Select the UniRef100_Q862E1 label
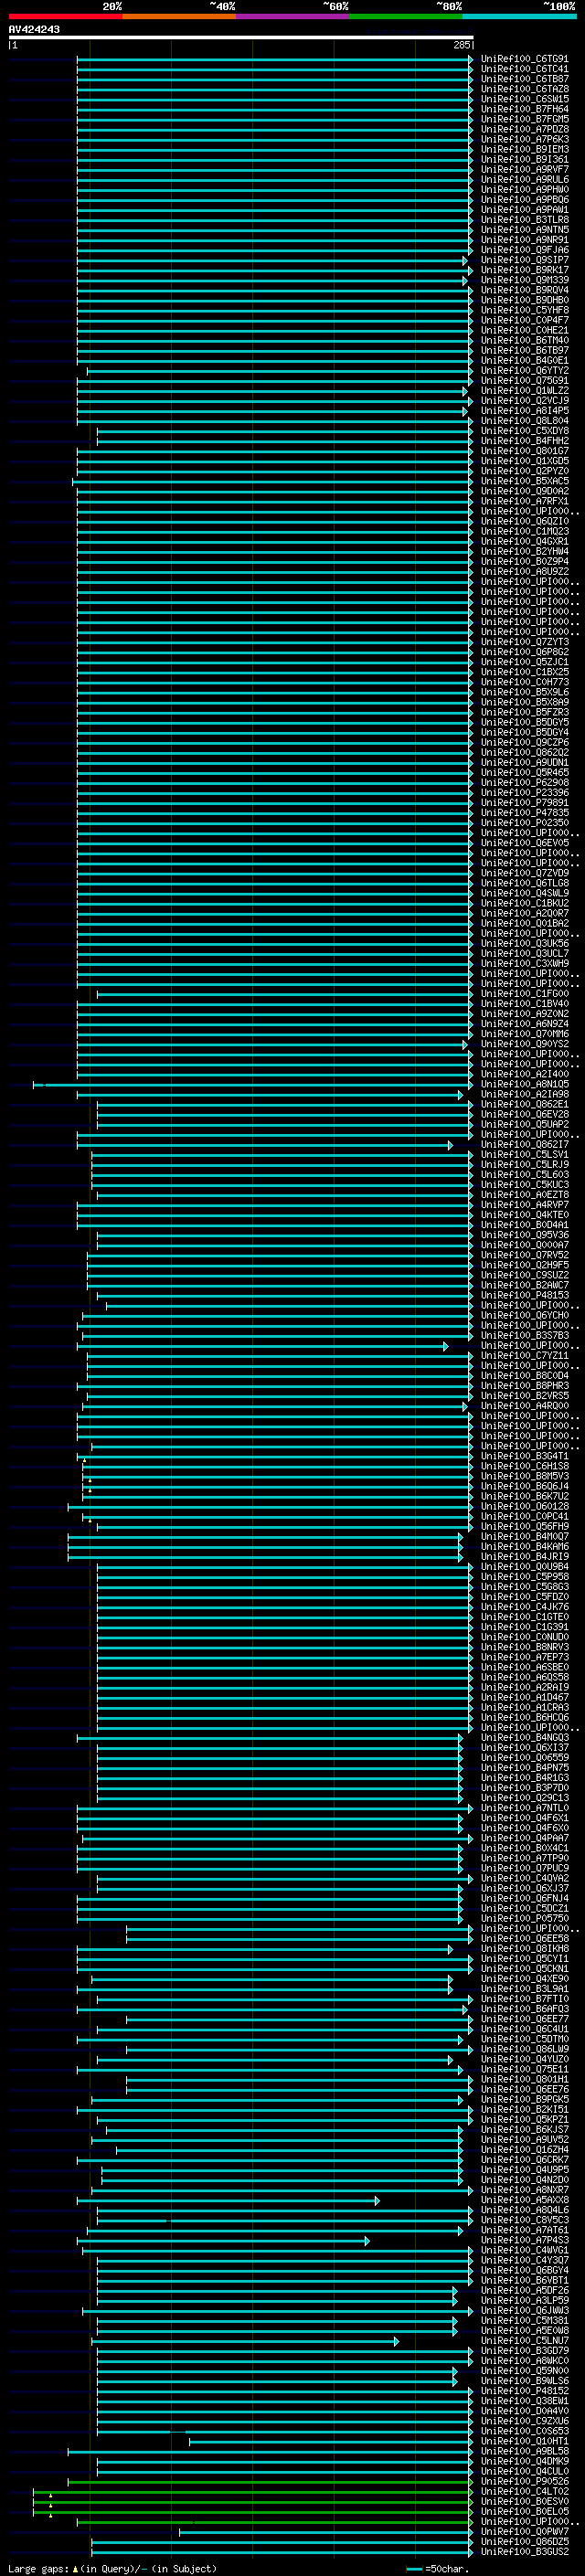Screen dimensions: 585x2576 click(x=524, y=1104)
